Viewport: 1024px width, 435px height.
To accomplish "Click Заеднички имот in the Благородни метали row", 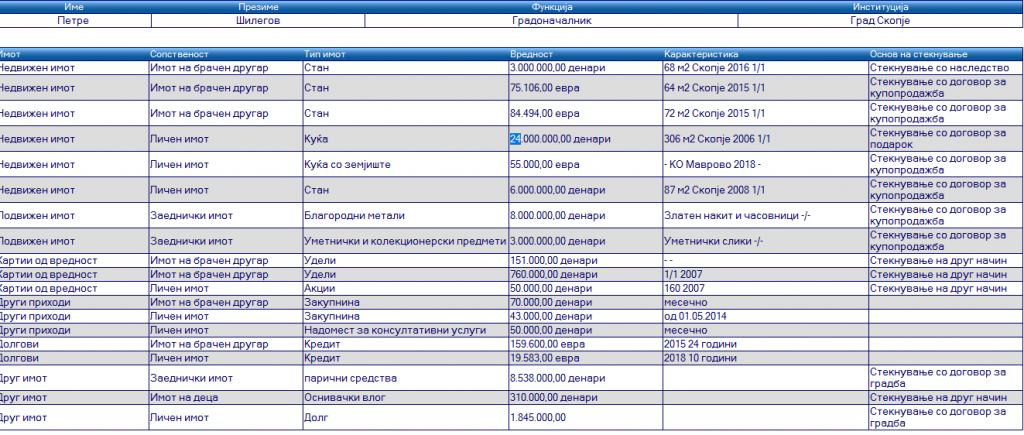I will 225,216.
